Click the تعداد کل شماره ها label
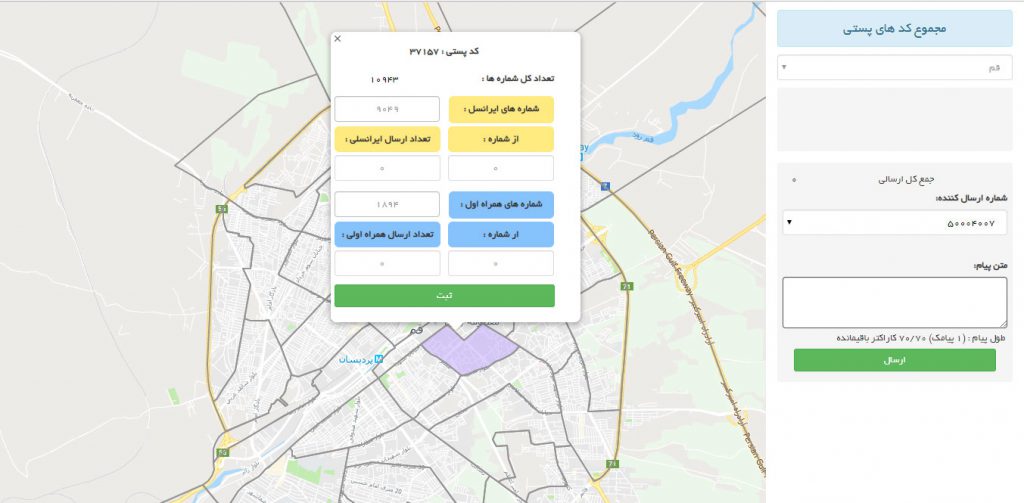Image resolution: width=1024 pixels, height=503 pixels. click(518, 79)
